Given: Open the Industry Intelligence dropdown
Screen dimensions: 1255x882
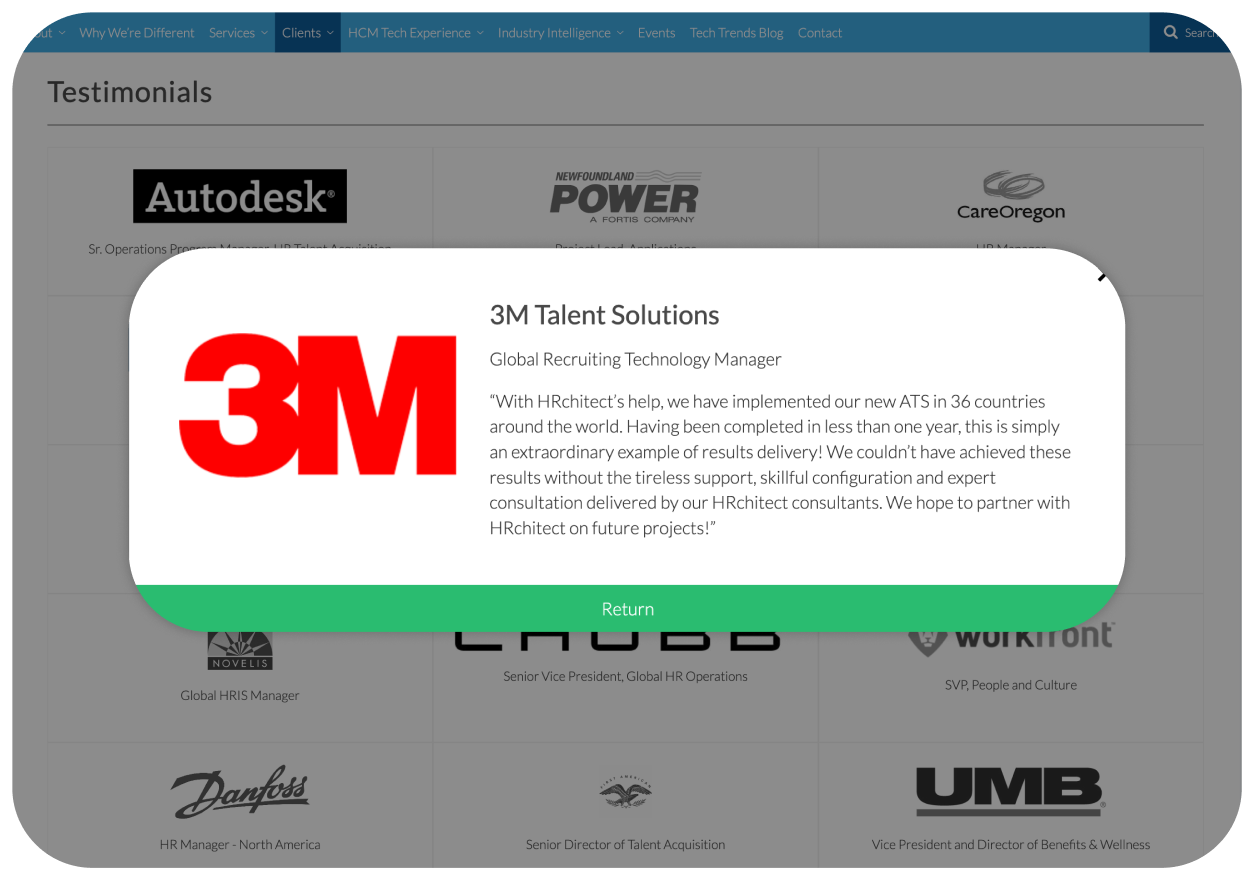Looking at the screenshot, I should click(x=554, y=32).
